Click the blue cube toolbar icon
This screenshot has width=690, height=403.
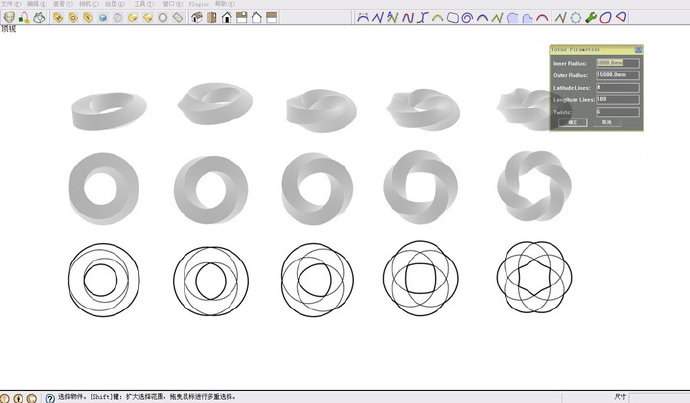103,18
